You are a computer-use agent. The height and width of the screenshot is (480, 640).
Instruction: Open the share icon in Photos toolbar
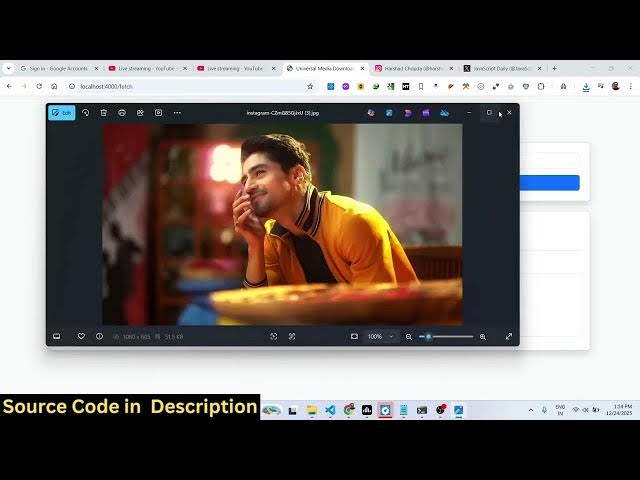tap(140, 113)
